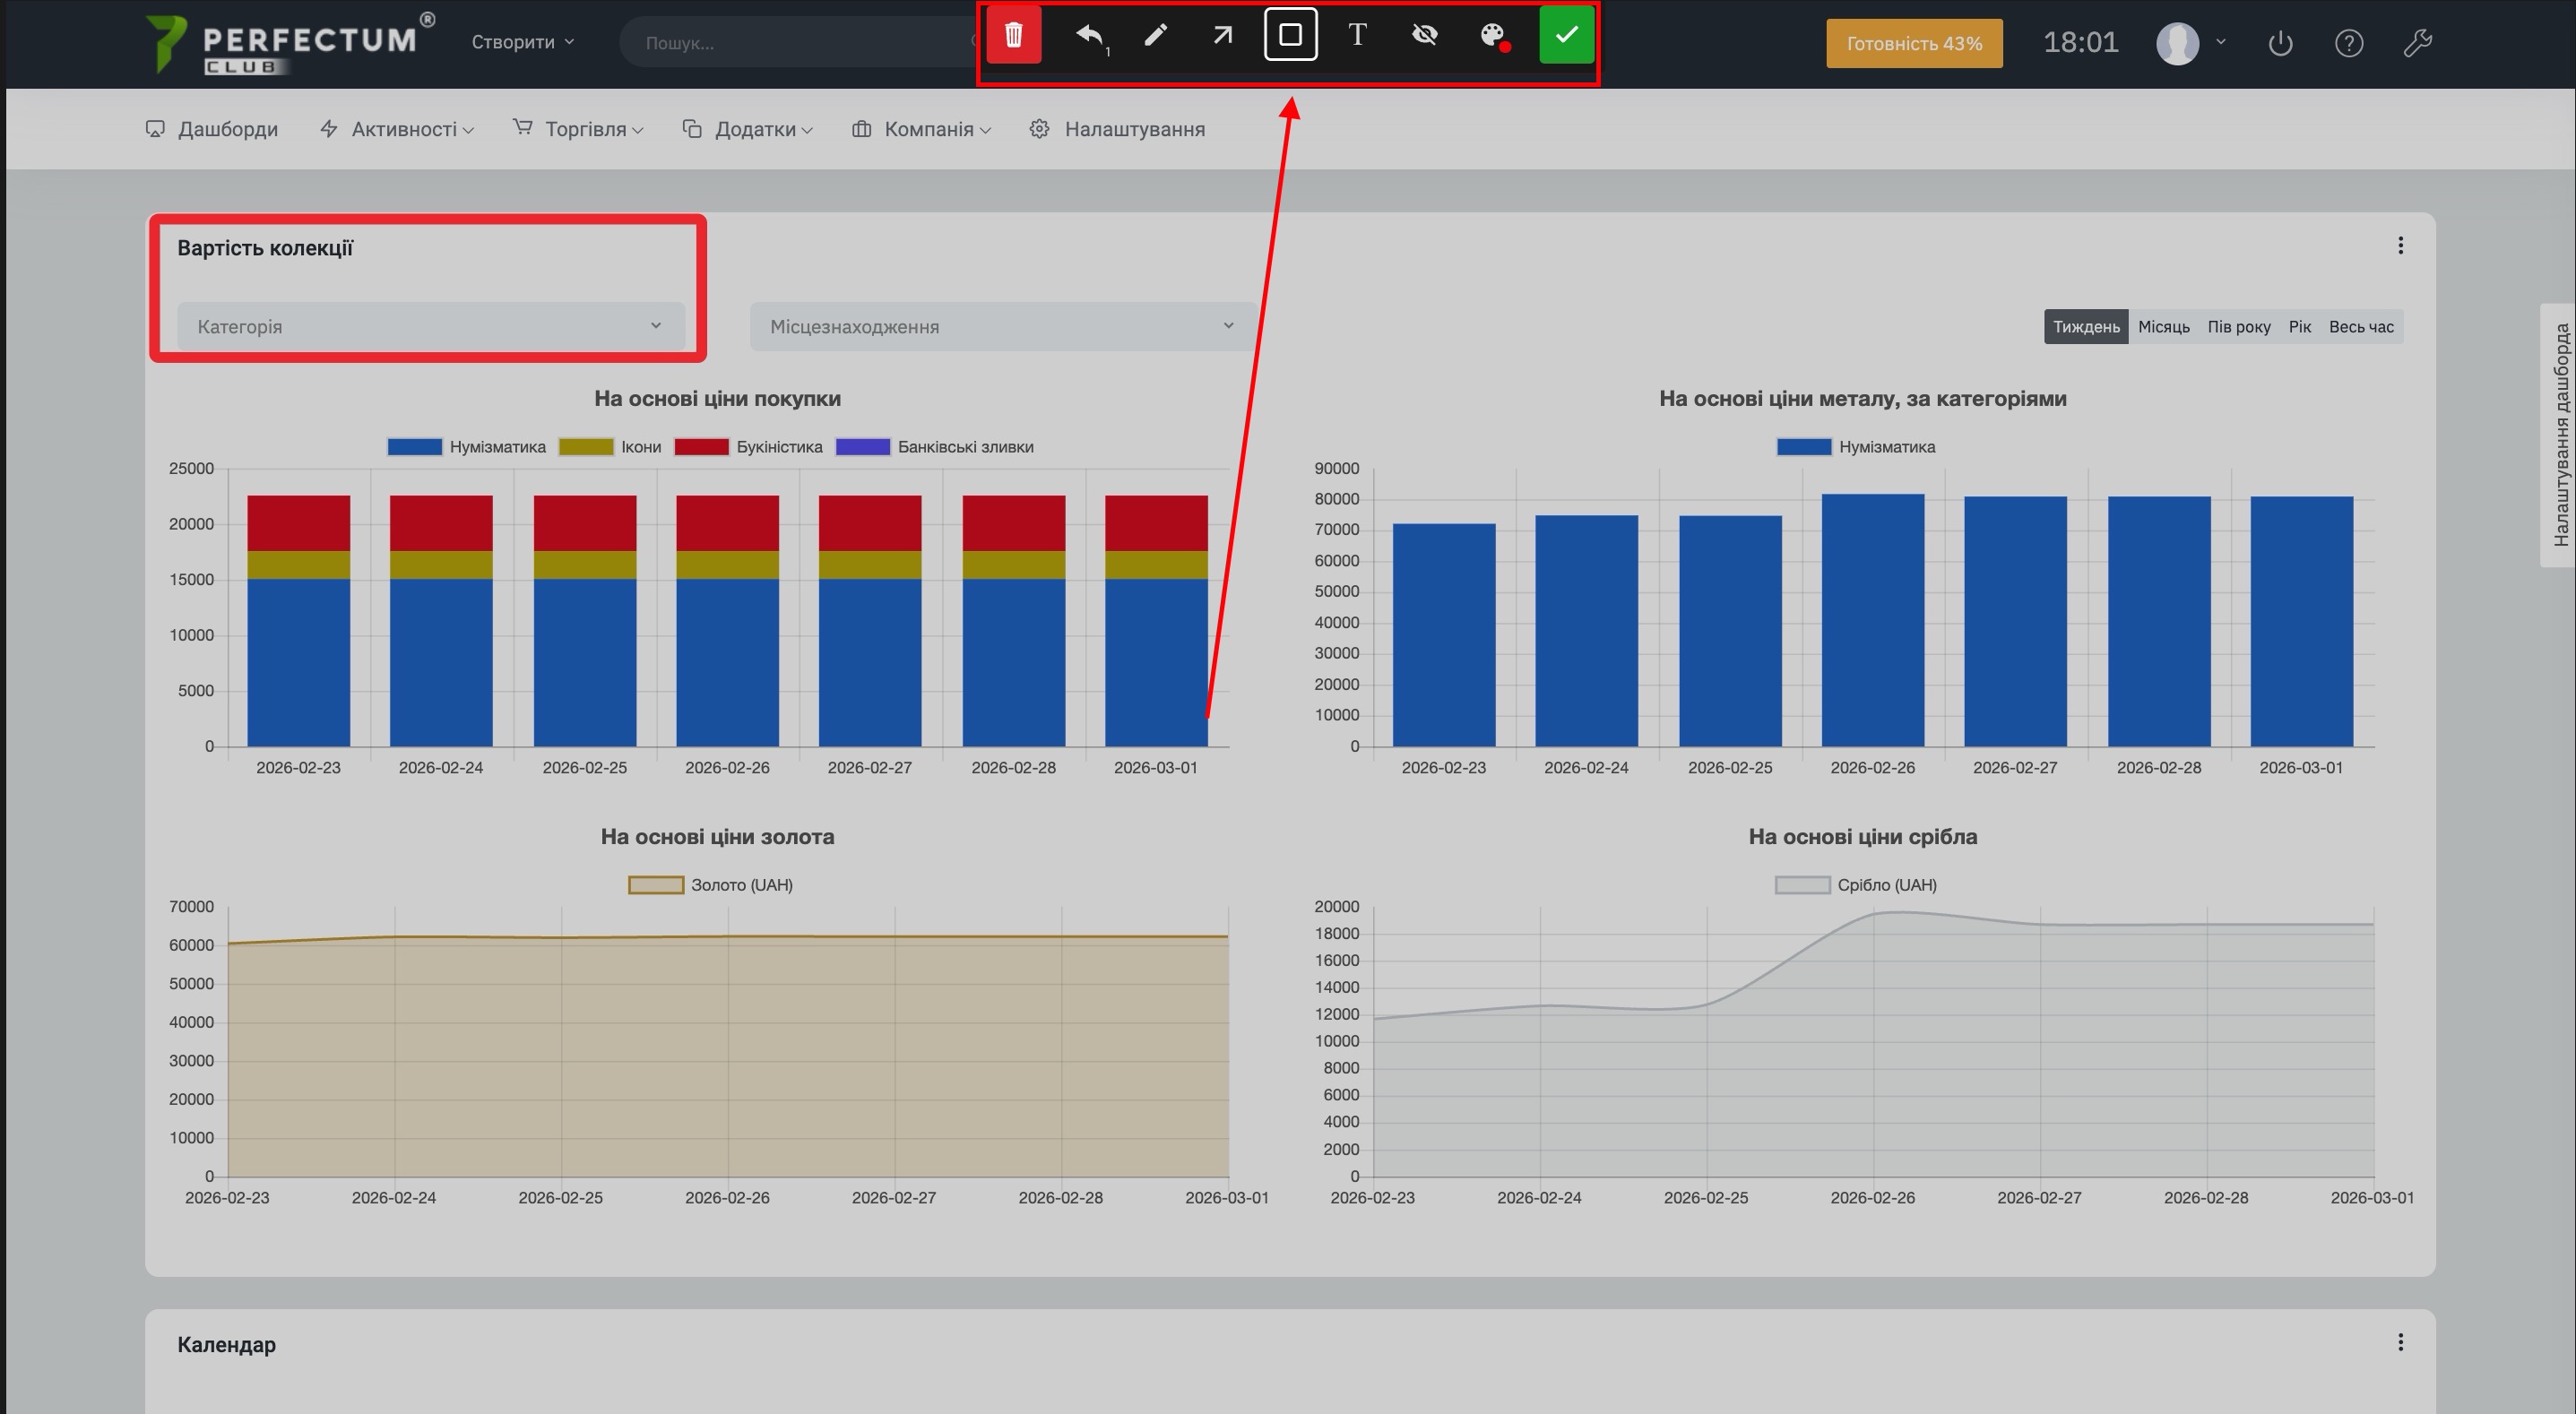2576x1414 pixels.
Task: Select the text T tool
Action: [1357, 36]
